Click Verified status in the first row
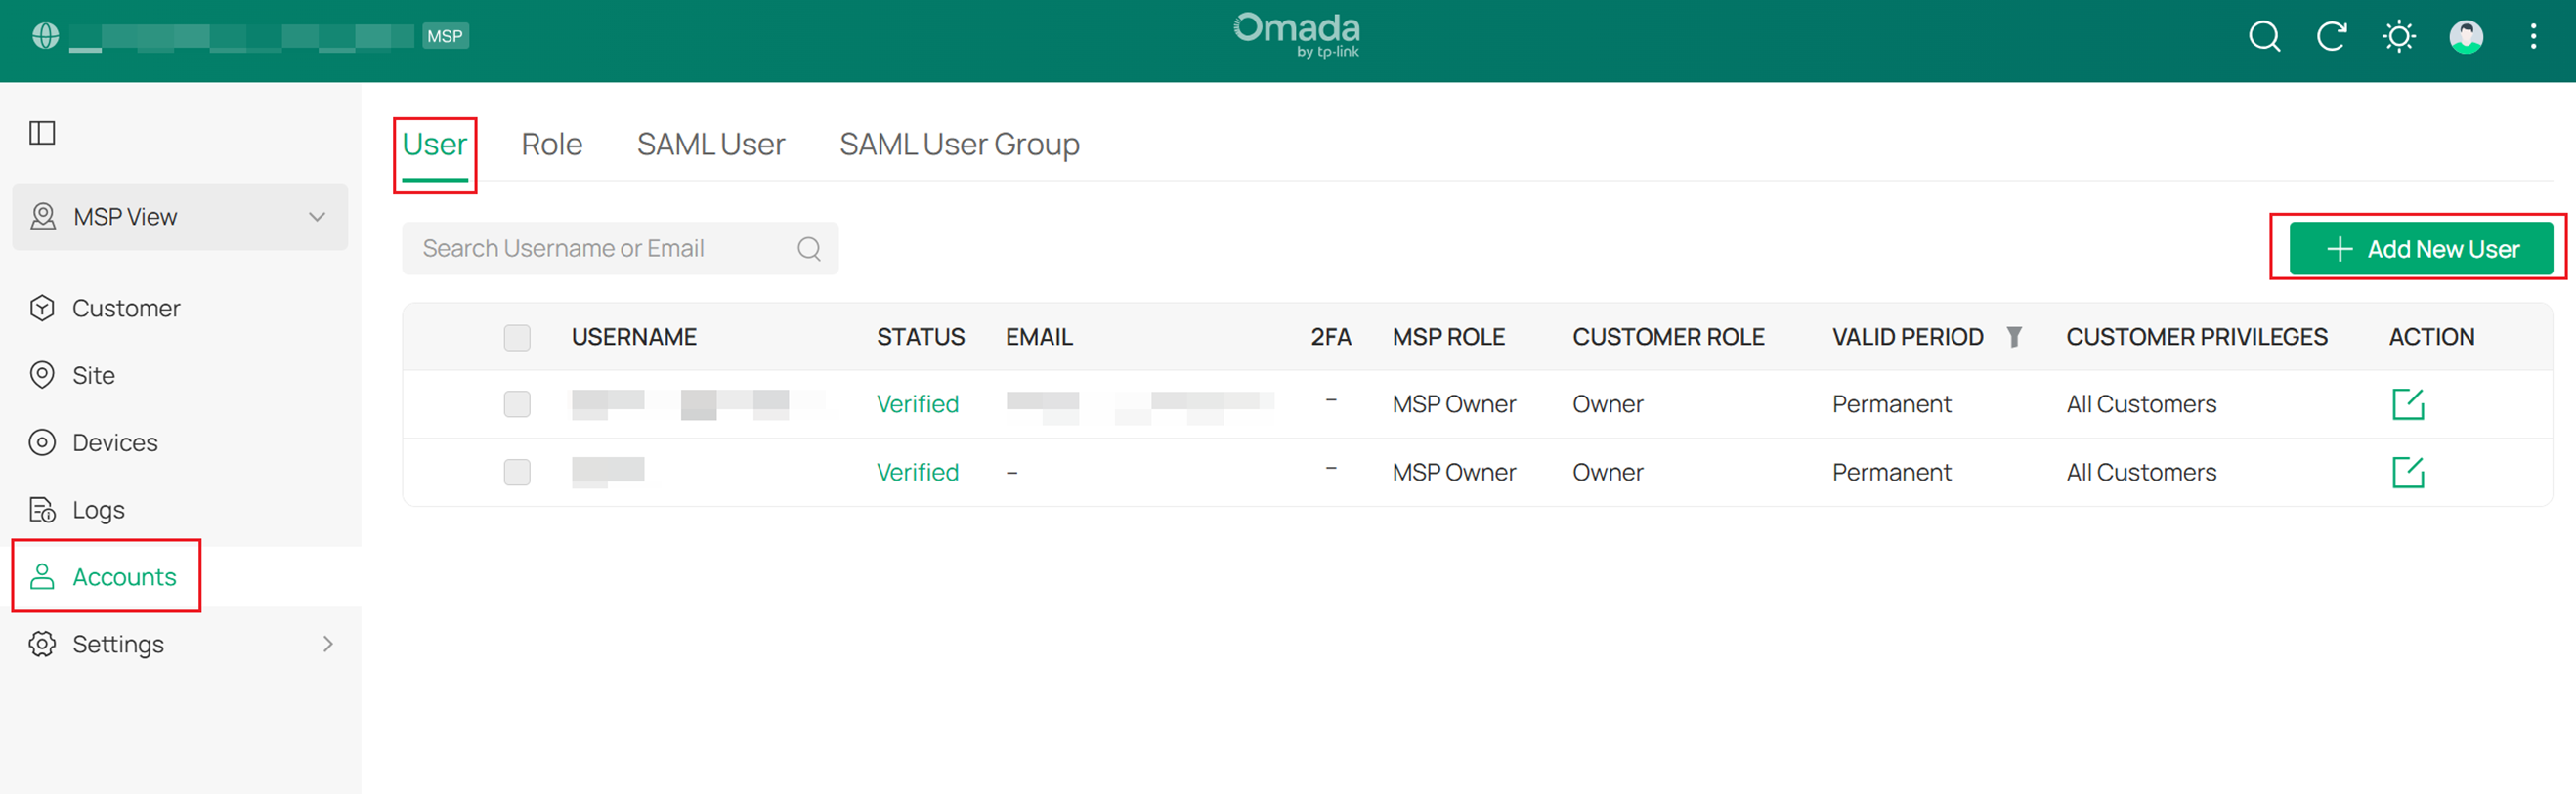2576x794 pixels. coord(917,404)
